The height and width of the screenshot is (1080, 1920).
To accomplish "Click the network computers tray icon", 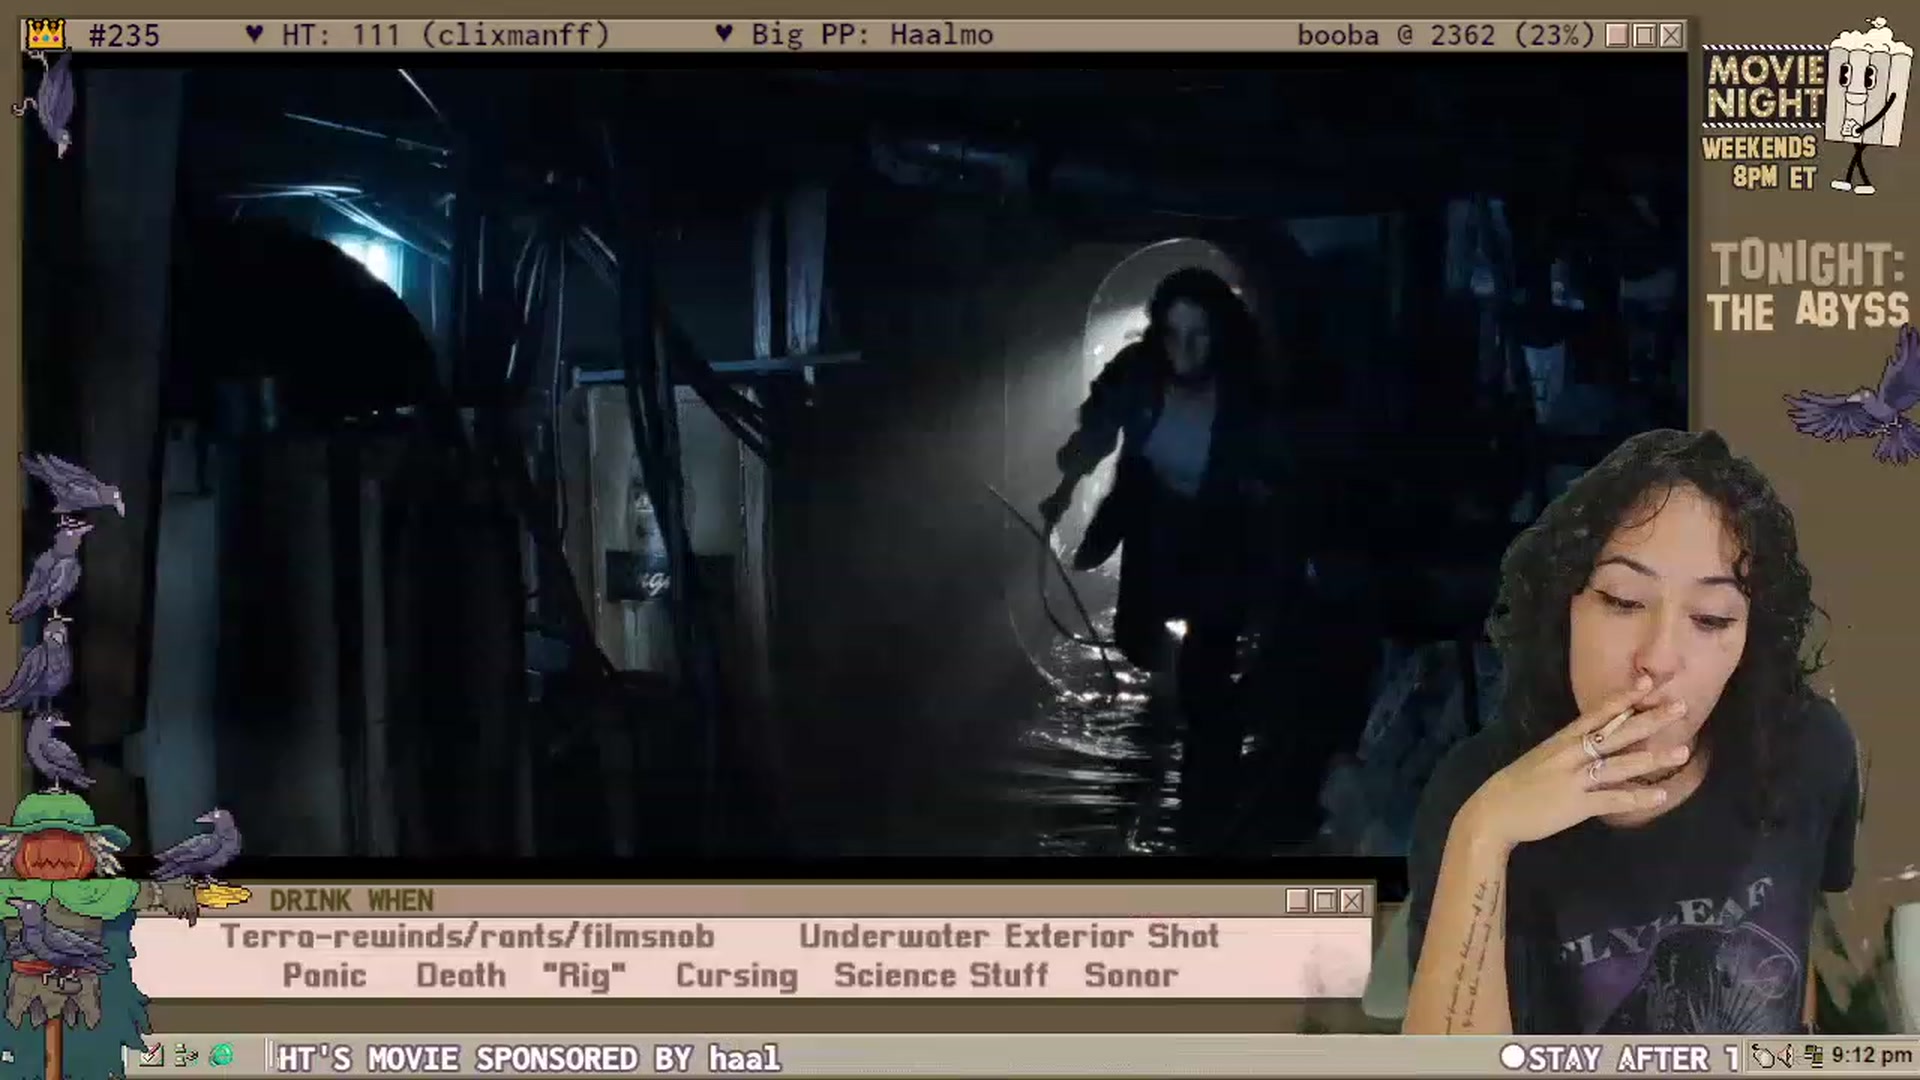I will tap(1813, 1056).
